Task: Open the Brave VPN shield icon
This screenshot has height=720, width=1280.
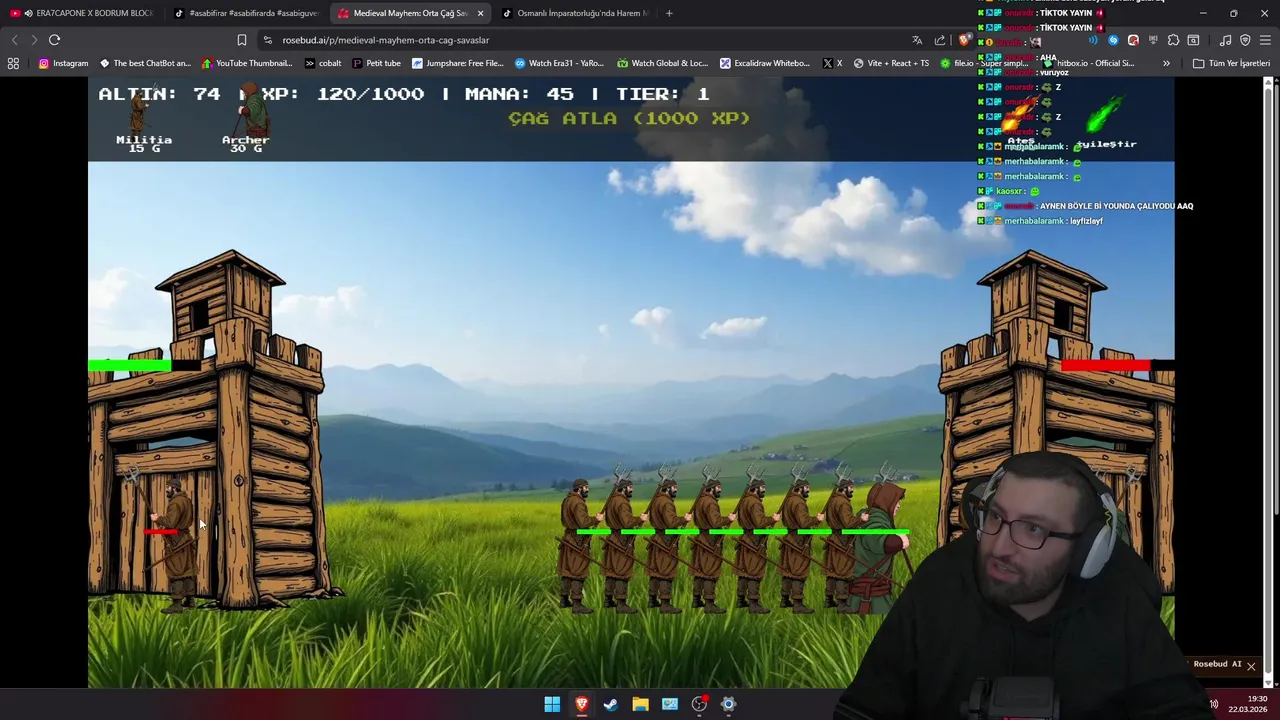Action: [1245, 40]
